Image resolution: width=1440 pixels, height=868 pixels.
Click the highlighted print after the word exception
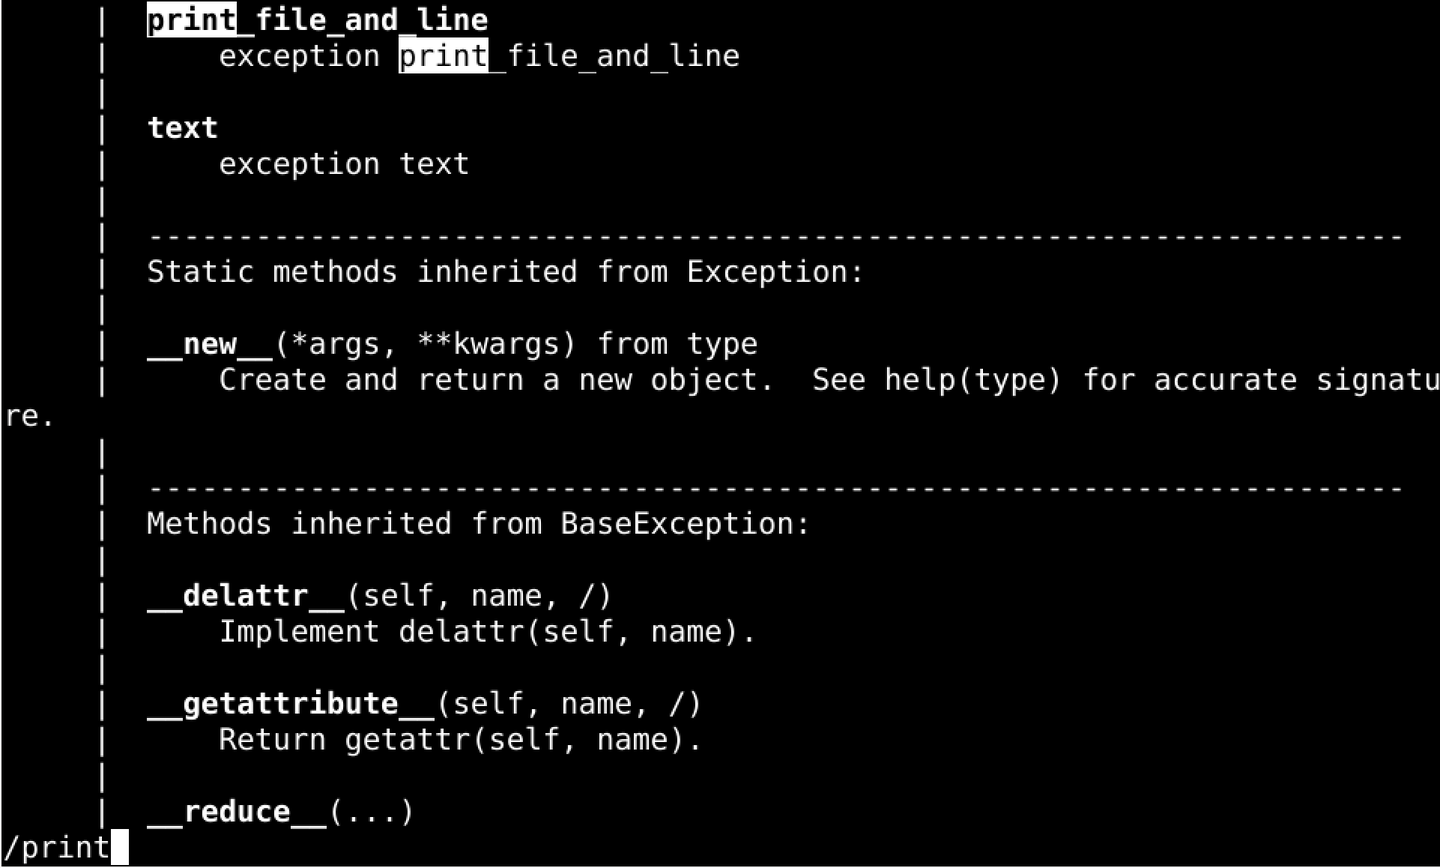(443, 56)
